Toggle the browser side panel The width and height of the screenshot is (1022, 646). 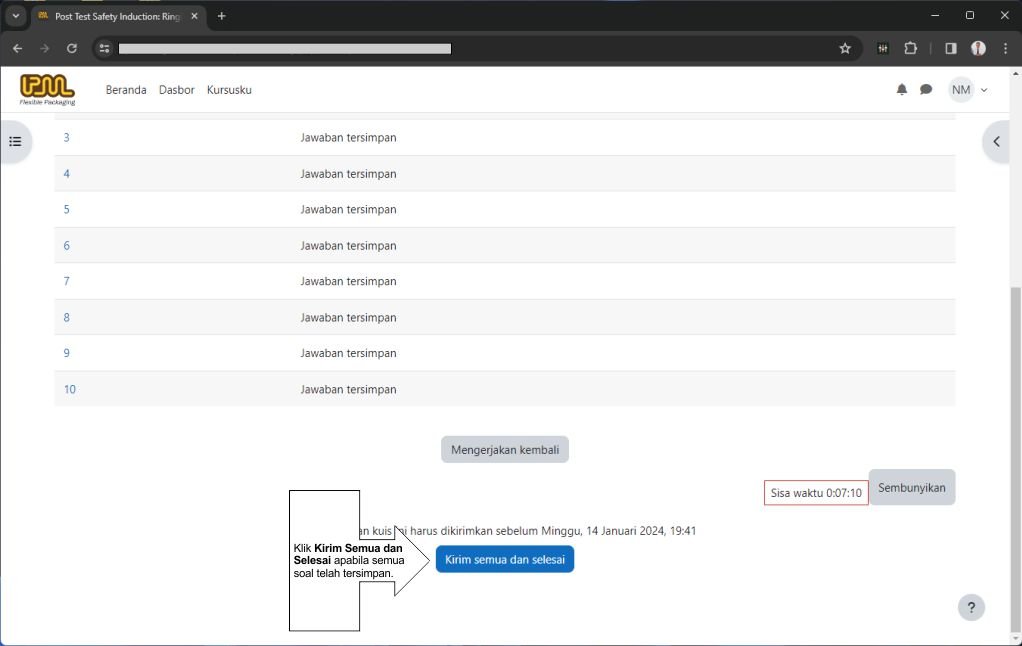click(x=951, y=48)
